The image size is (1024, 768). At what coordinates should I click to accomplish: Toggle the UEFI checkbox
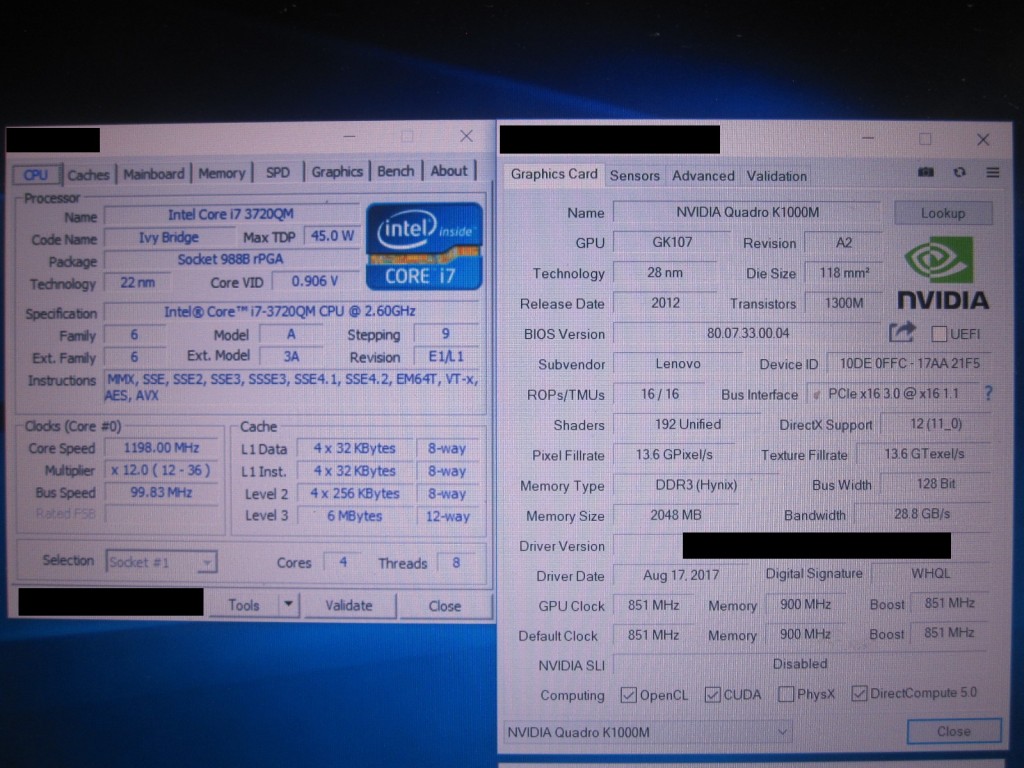coord(939,334)
